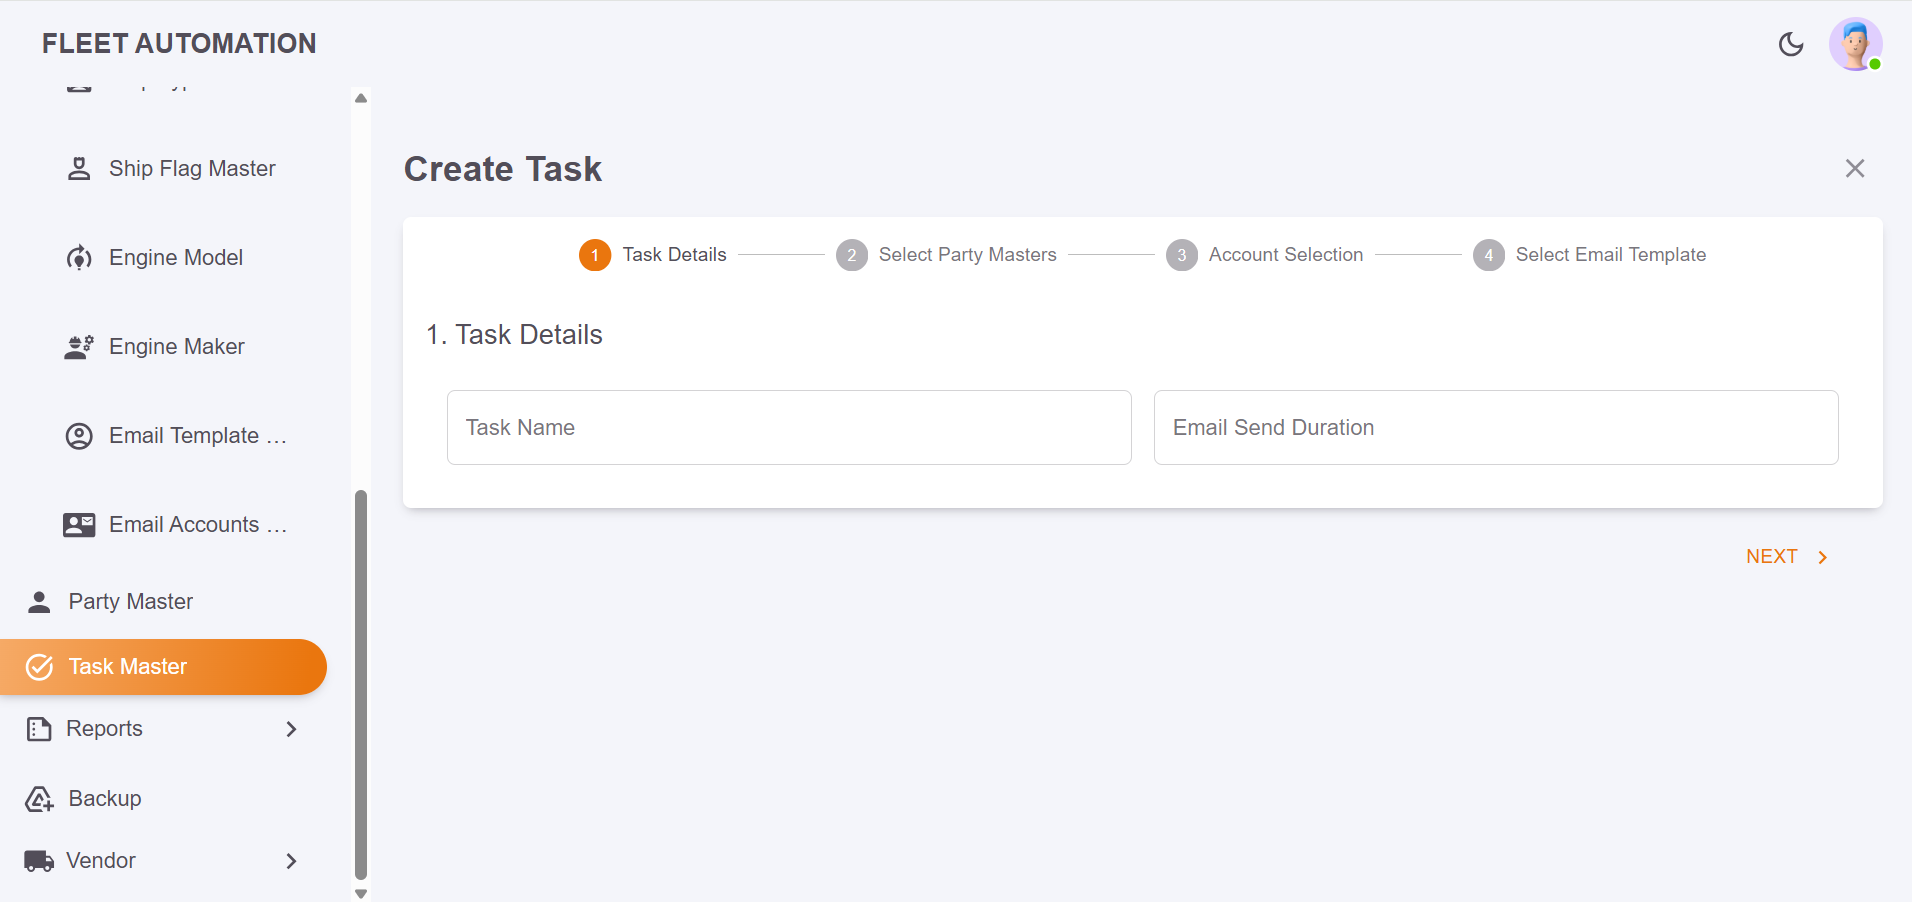Click inside the Task Name field

[x=788, y=427]
